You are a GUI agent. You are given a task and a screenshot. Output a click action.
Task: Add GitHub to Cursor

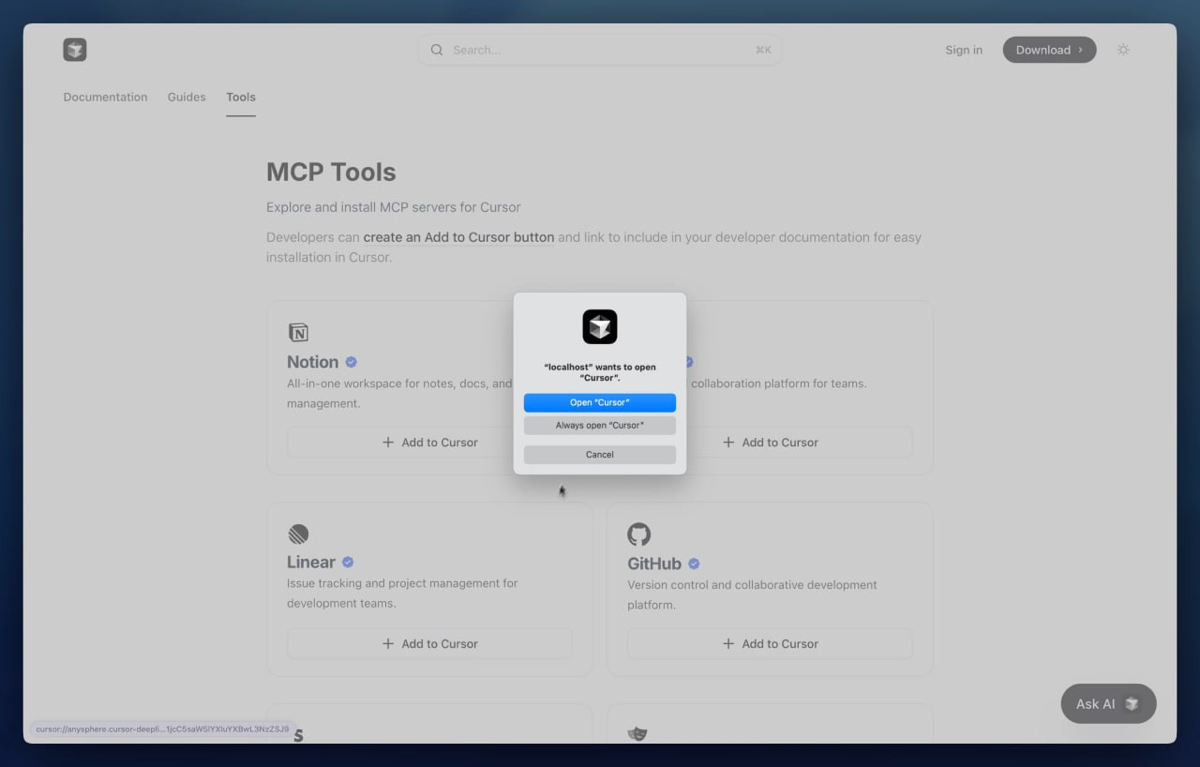pos(770,644)
